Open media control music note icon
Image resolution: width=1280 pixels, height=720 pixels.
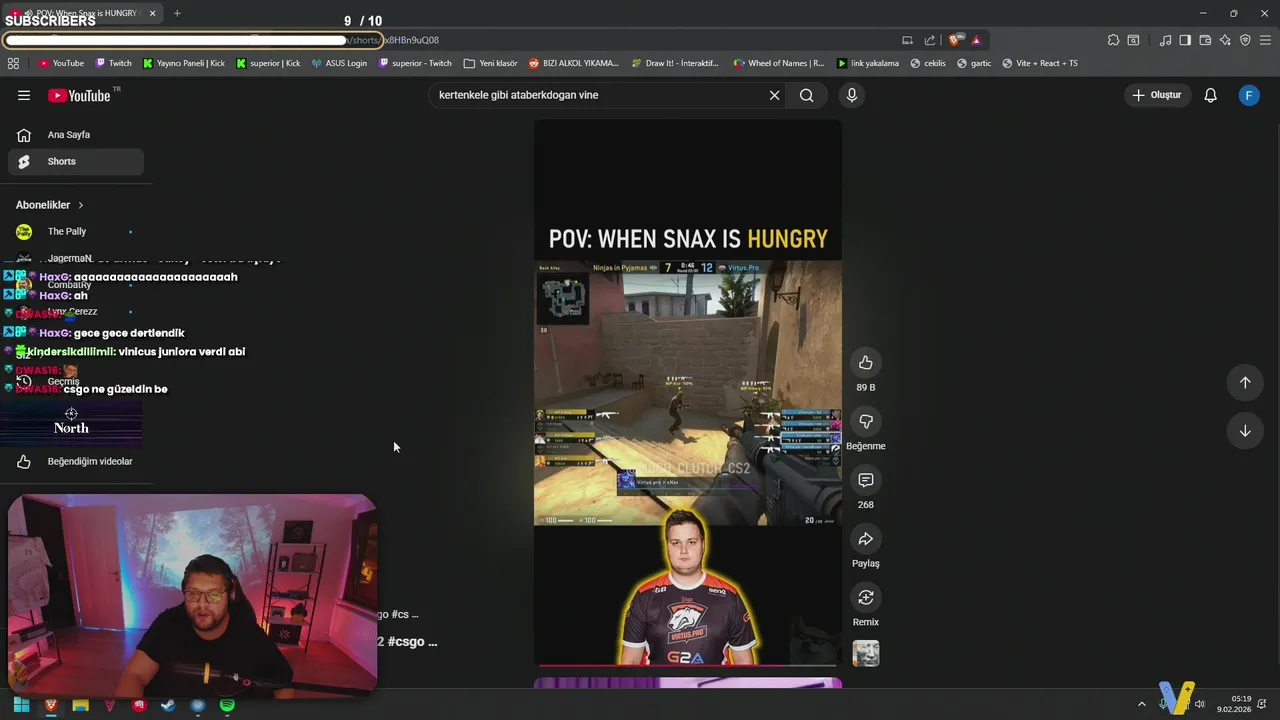coord(1165,40)
